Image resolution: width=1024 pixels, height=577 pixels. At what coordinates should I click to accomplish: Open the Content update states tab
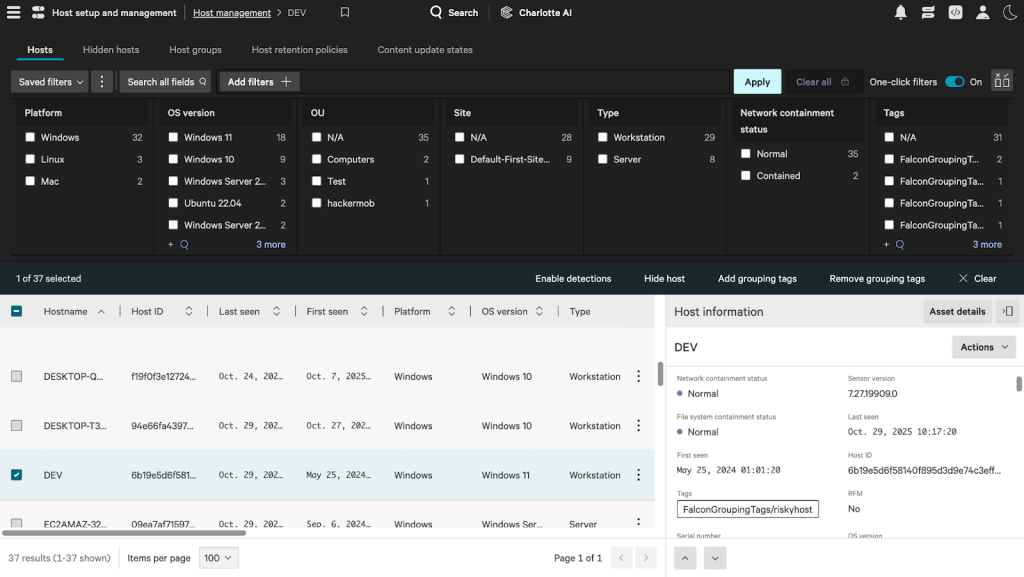[x=425, y=50]
